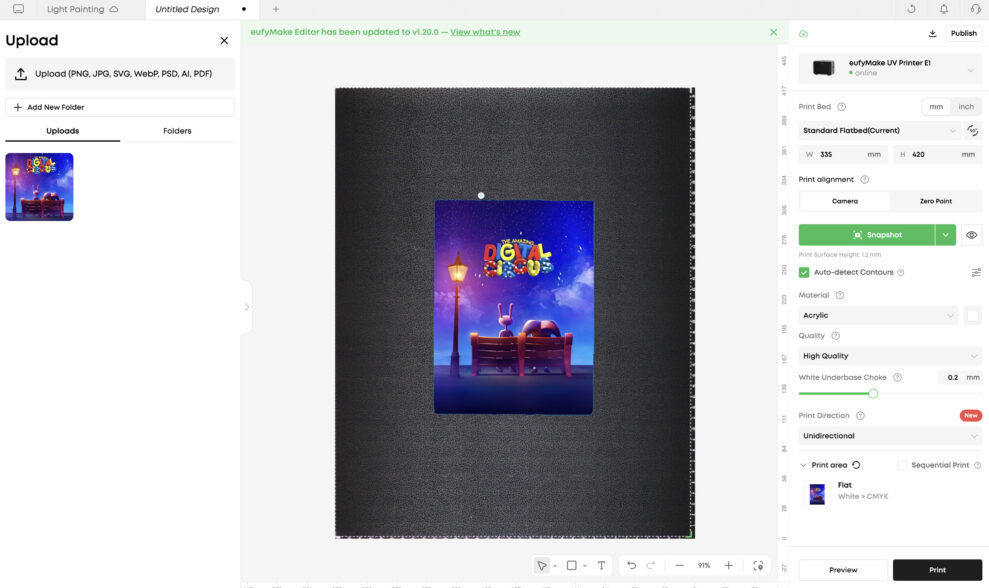Toggle the snapshot eye visibility icon

971,235
